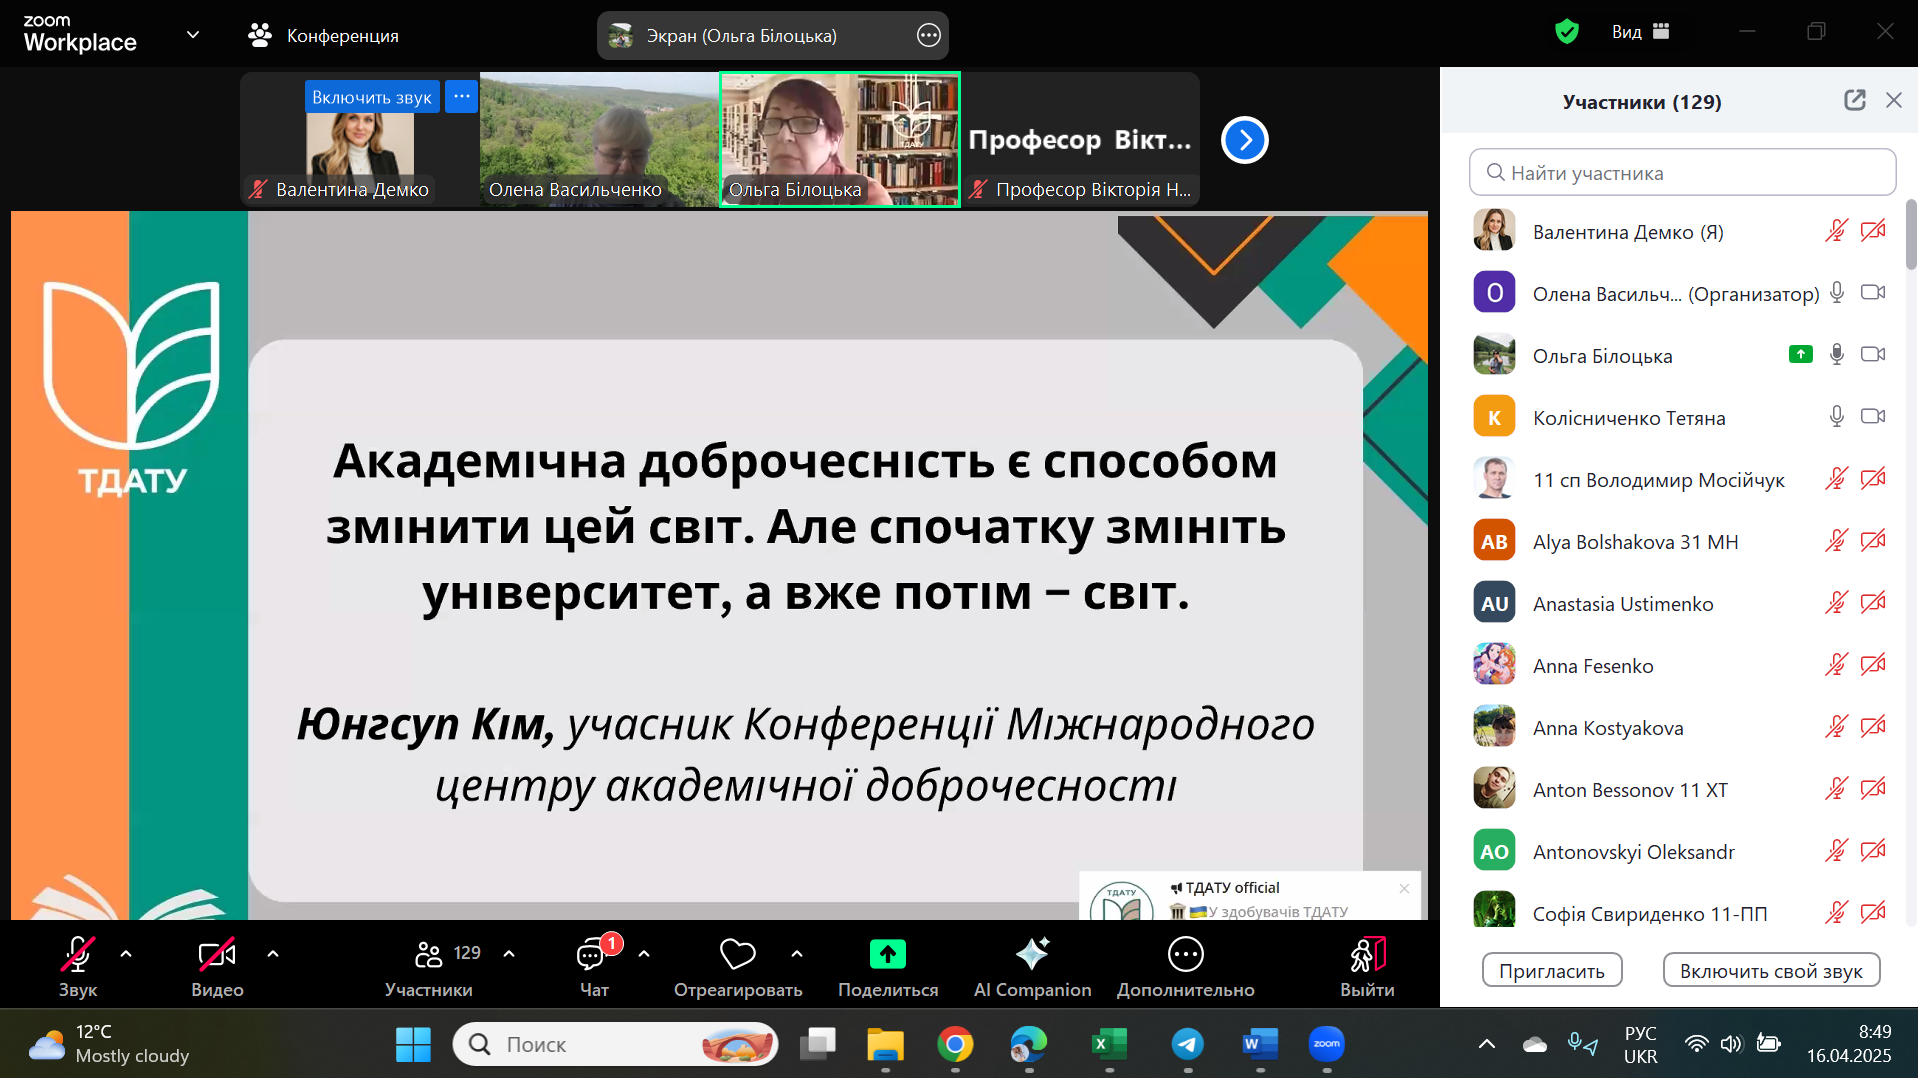
Task: Select Anna Kostyakova in participants list
Action: click(x=1680, y=727)
